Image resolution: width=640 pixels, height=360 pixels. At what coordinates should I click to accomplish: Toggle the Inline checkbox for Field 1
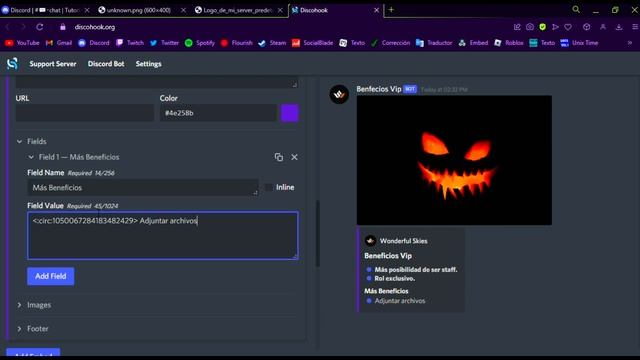269,187
